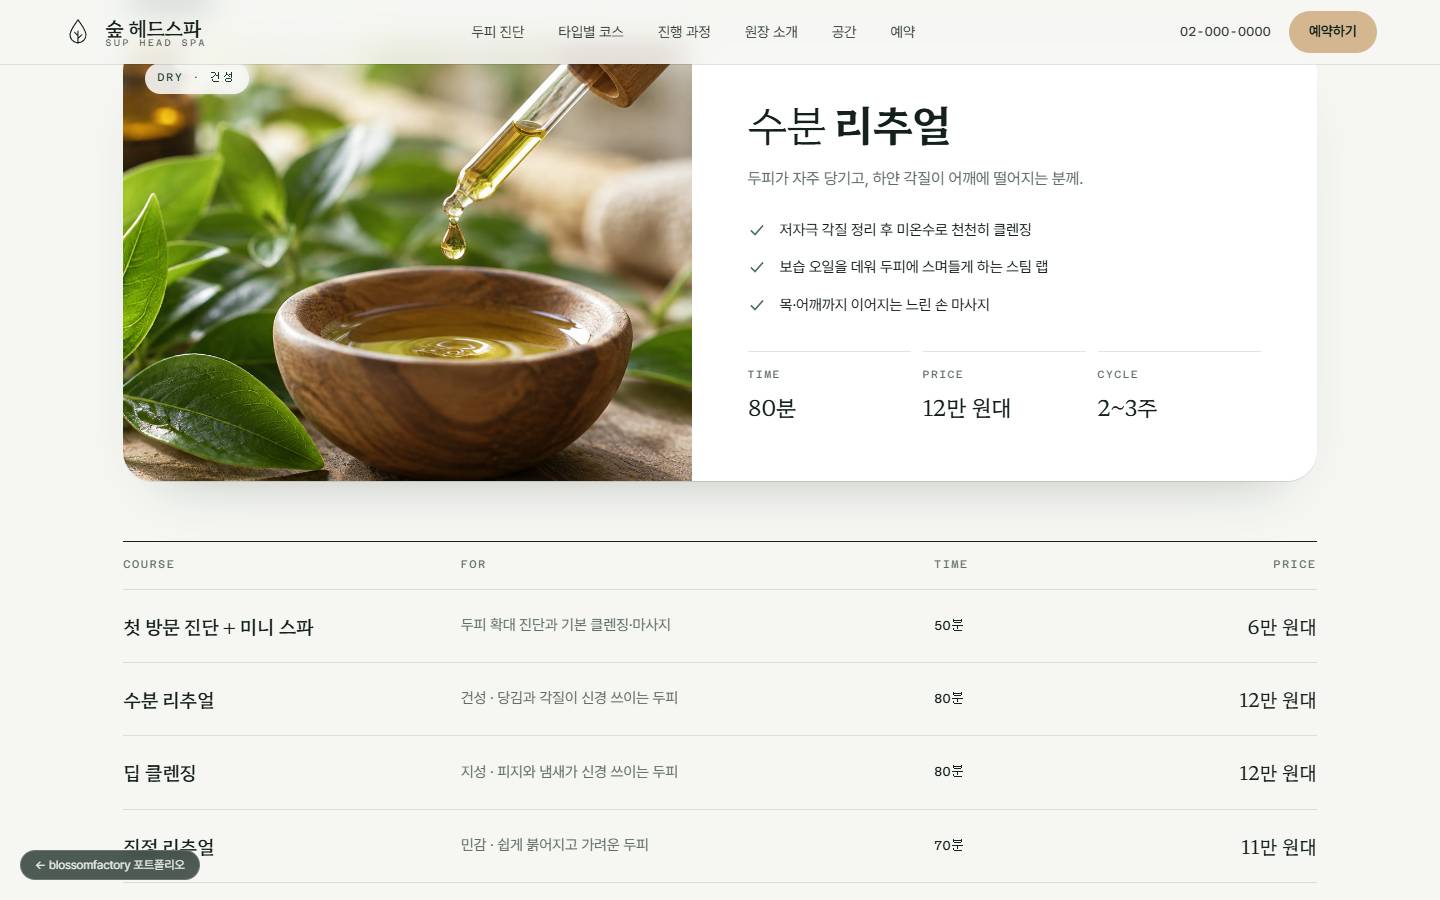The height and width of the screenshot is (900, 1440).
Task: Select the 첫 방문 진단 + 미니 스파 course name
Action: (218, 627)
